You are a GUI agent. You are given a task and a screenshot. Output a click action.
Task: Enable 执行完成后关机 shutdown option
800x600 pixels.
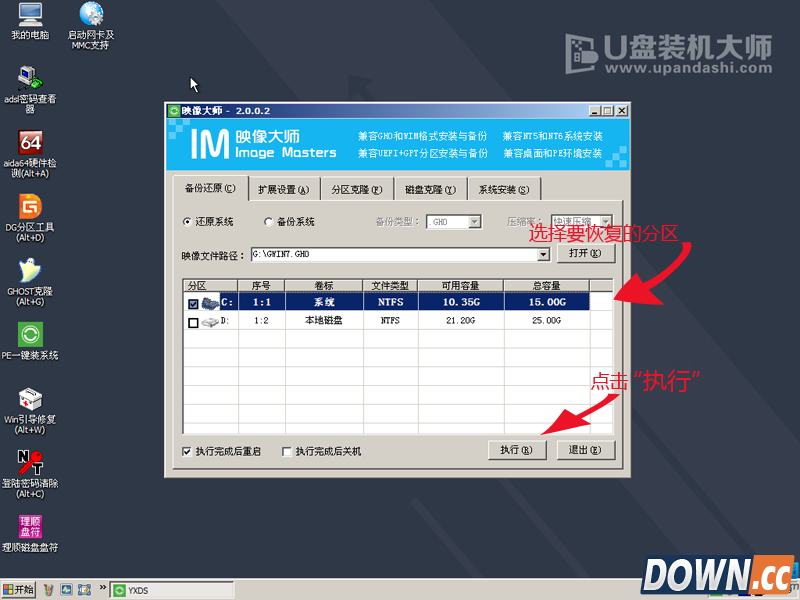point(288,450)
